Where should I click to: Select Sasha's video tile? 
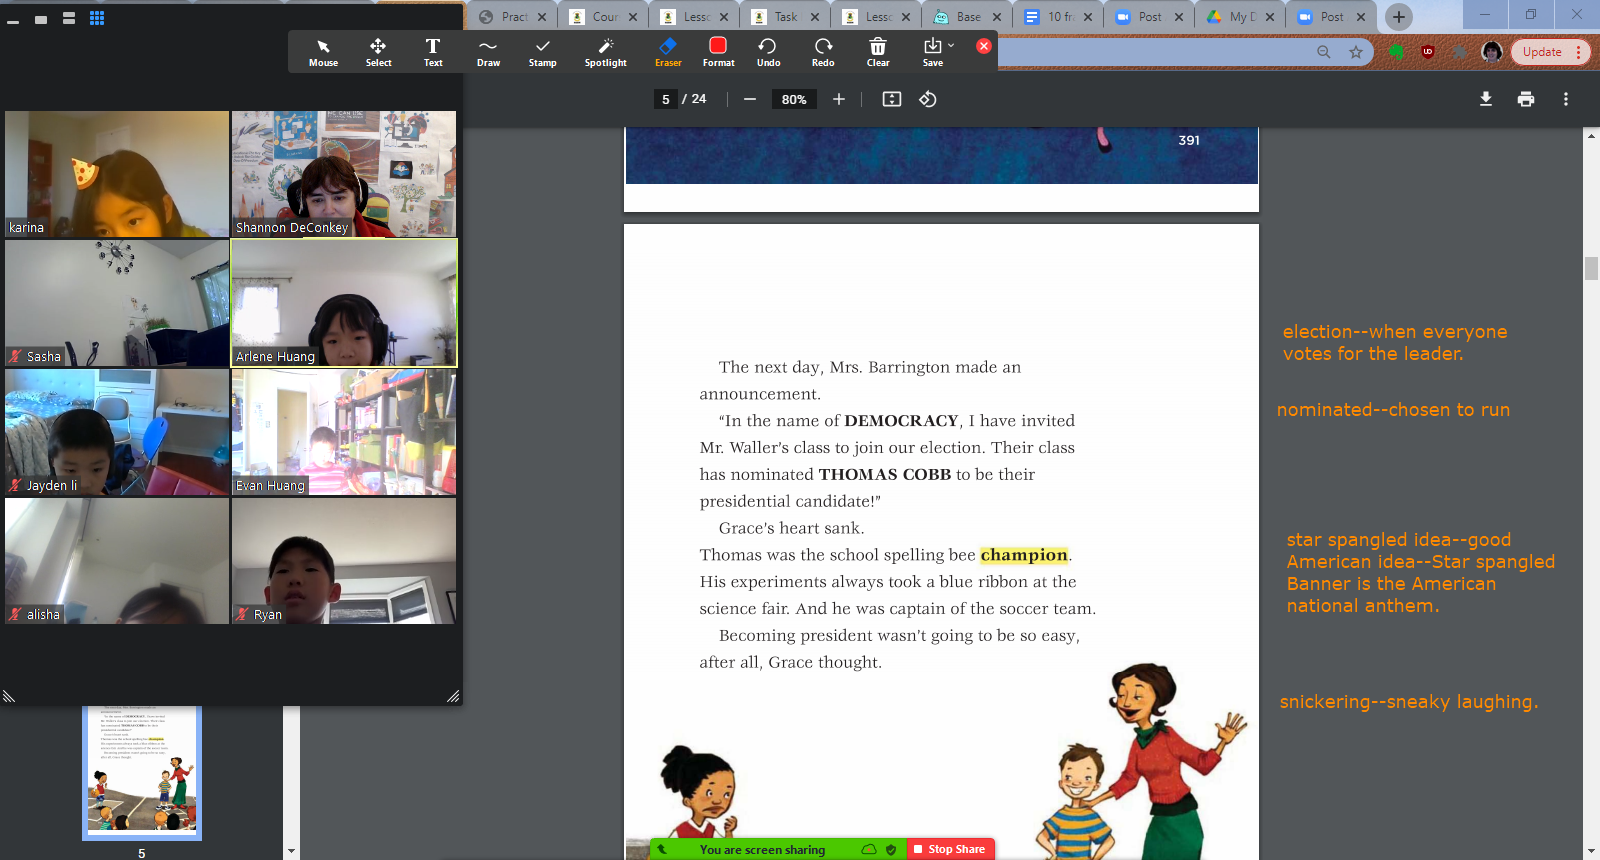point(117,303)
